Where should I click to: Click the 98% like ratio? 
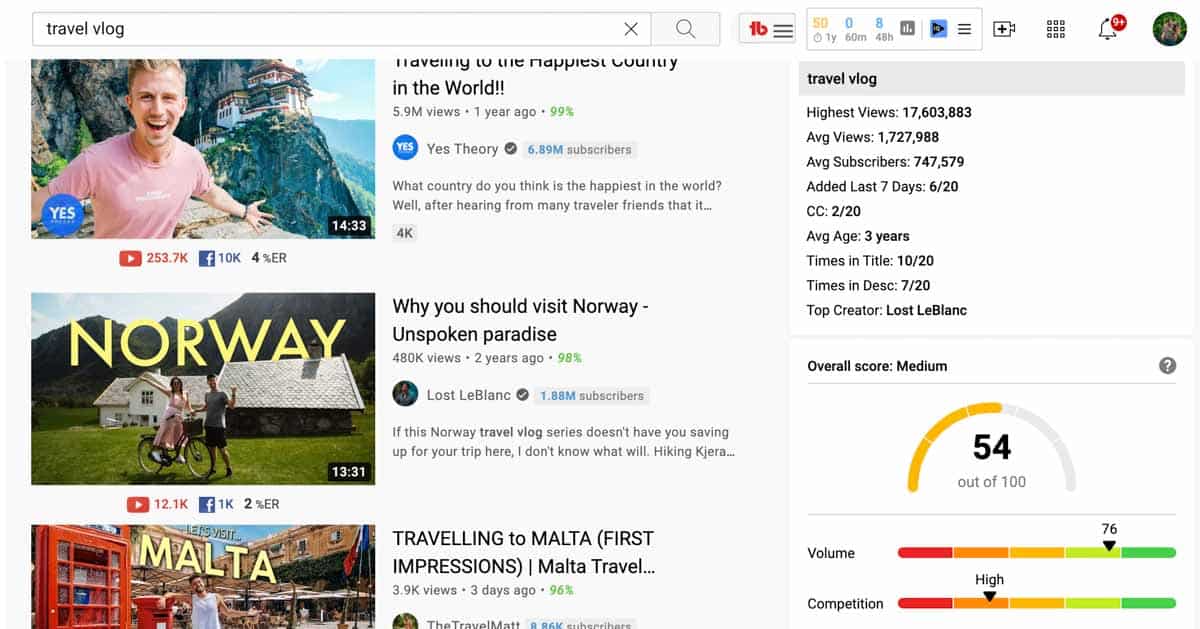click(x=570, y=358)
